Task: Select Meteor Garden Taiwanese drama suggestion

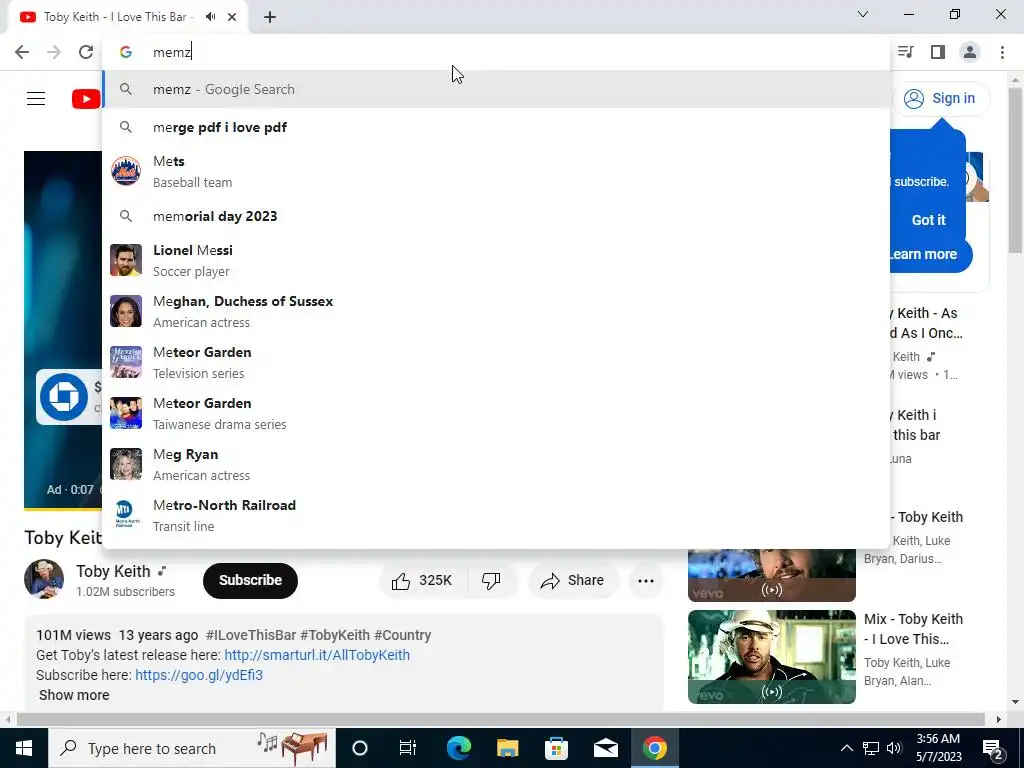Action: (496, 413)
